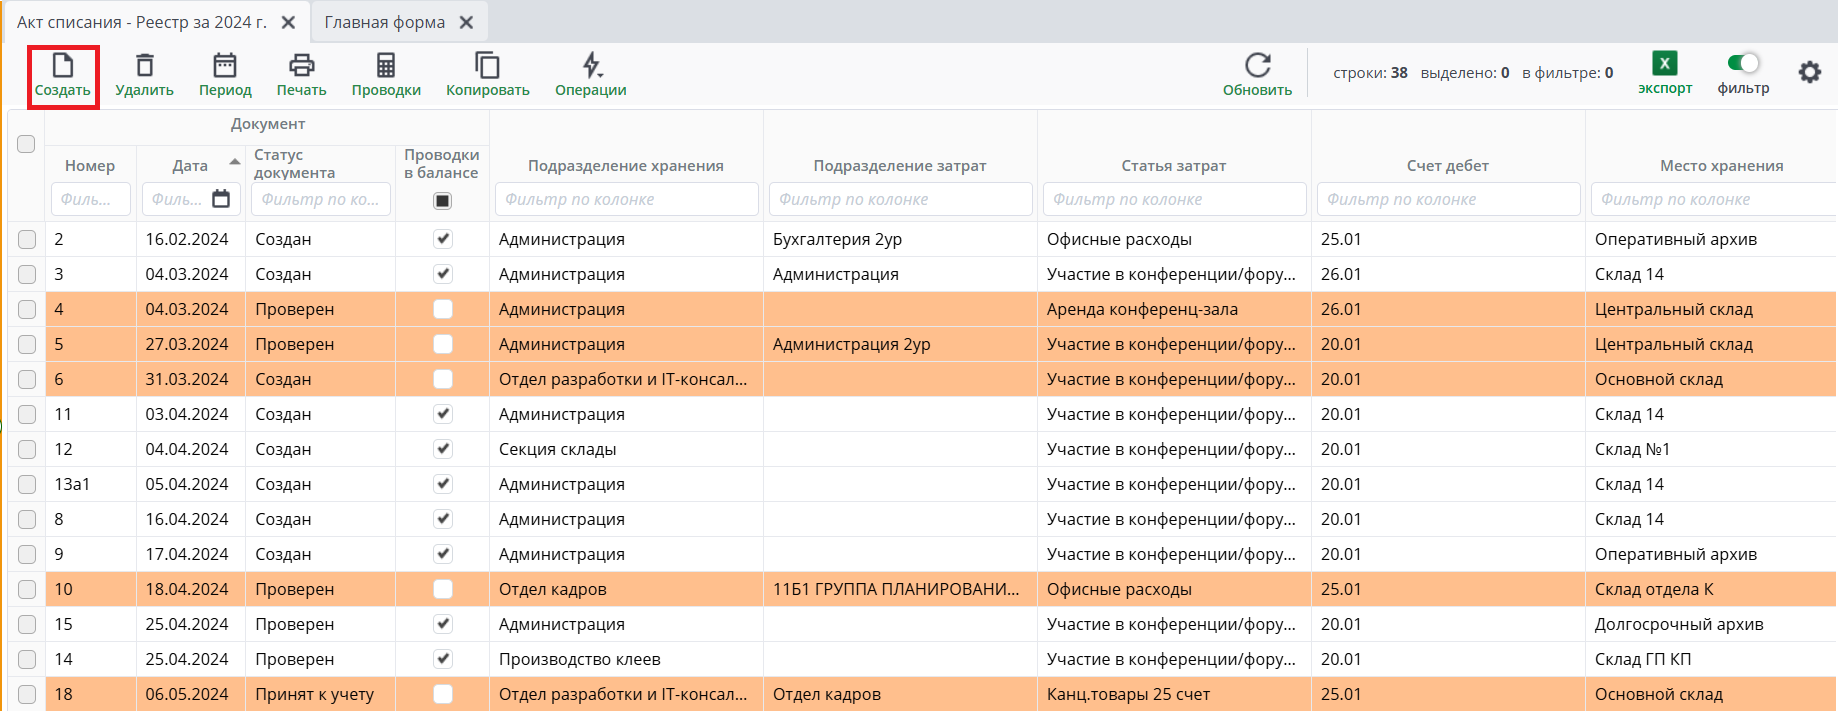1838x711 pixels.
Task: Click the Копировать copy icon
Action: point(487,66)
